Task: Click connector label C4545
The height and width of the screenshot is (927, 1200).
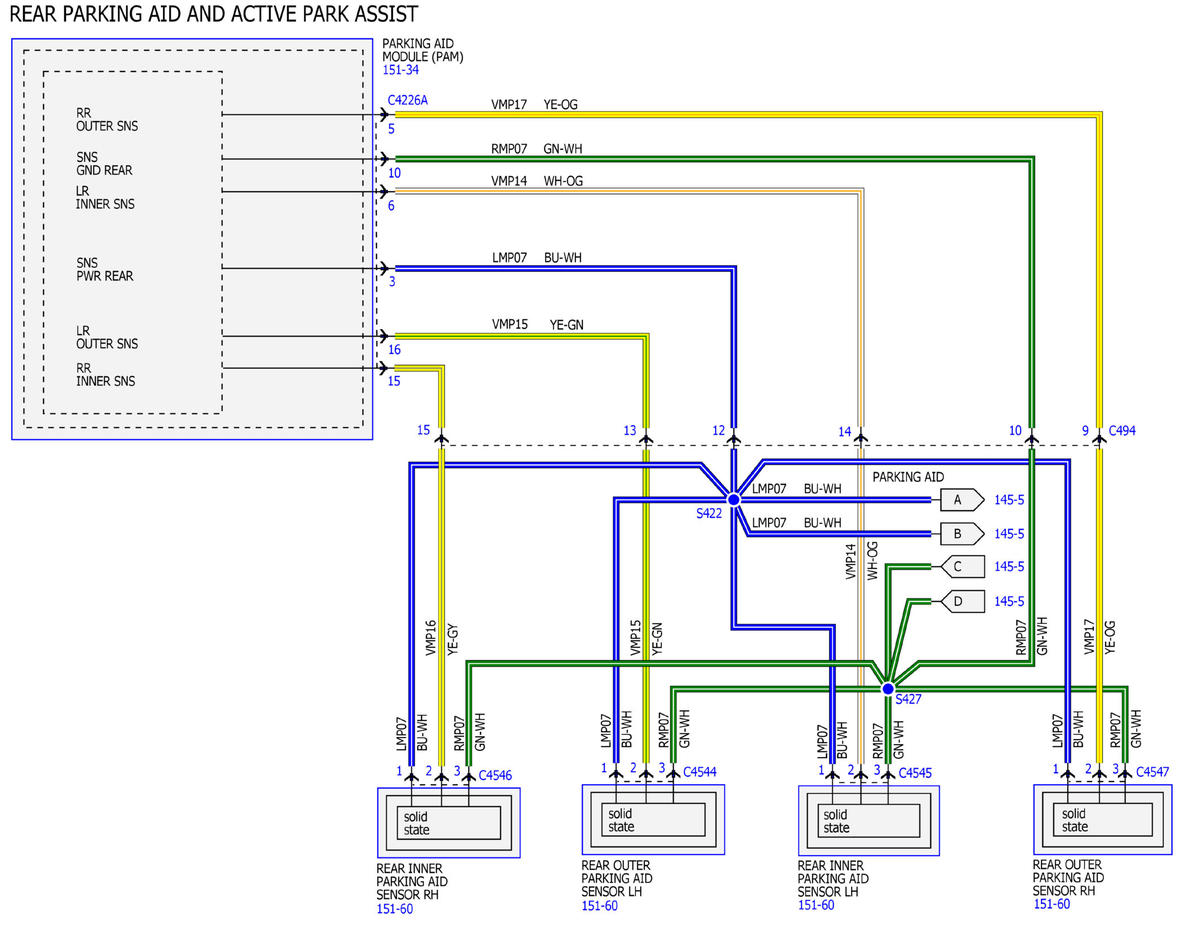Action: point(916,772)
